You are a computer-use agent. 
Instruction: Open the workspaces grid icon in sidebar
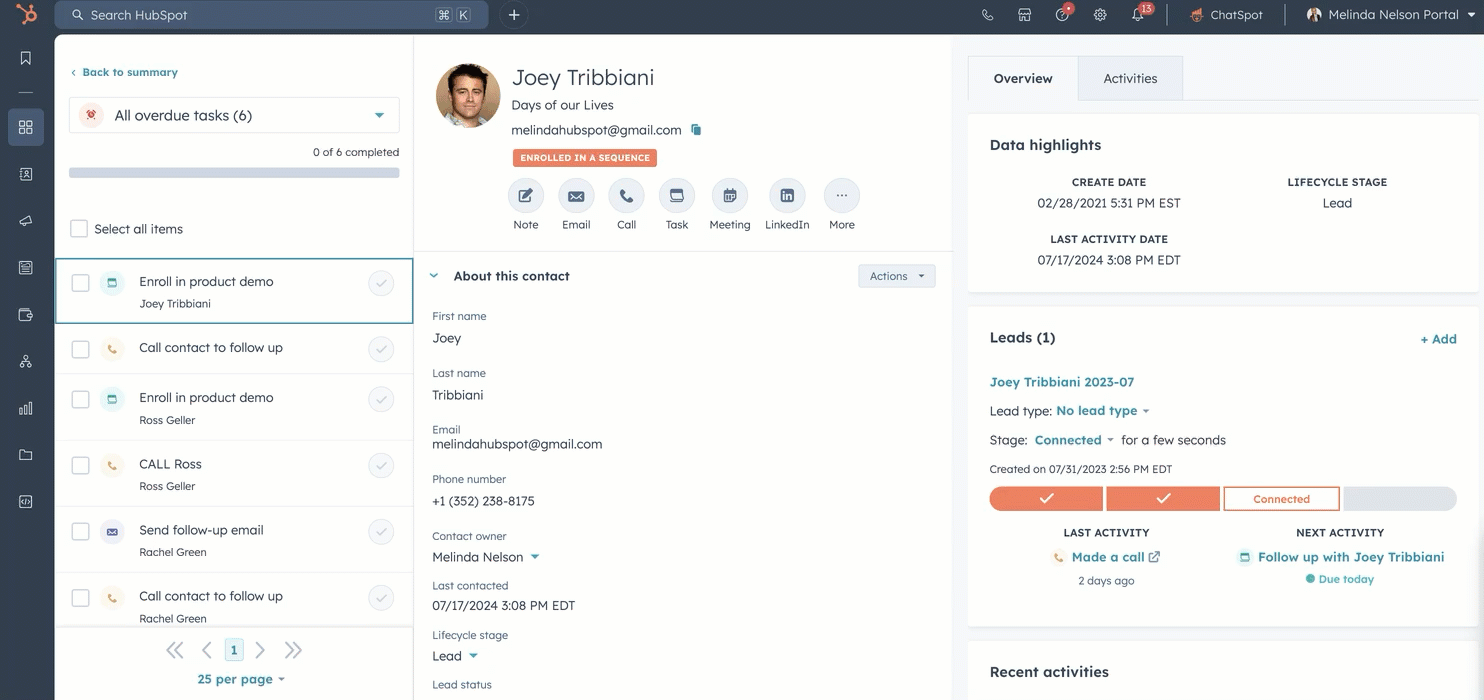point(26,127)
